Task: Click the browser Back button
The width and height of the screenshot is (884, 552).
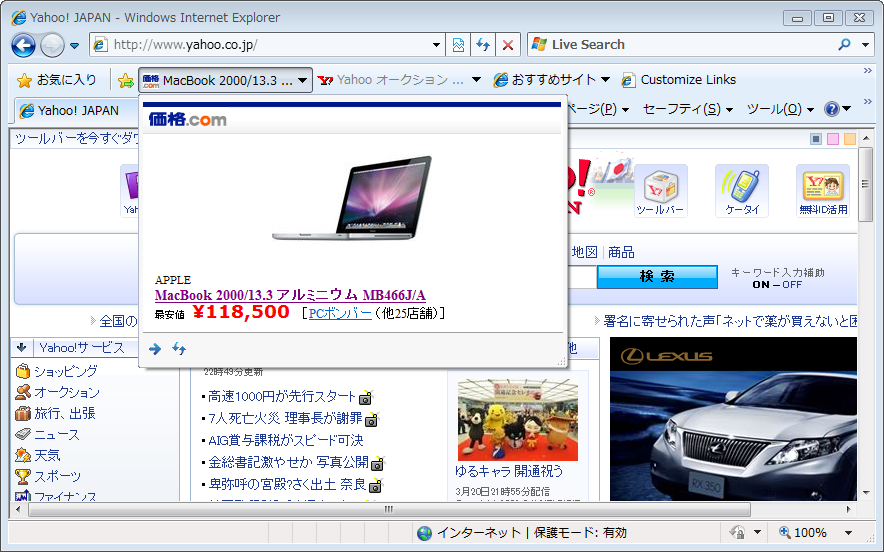Action: [x=23, y=45]
